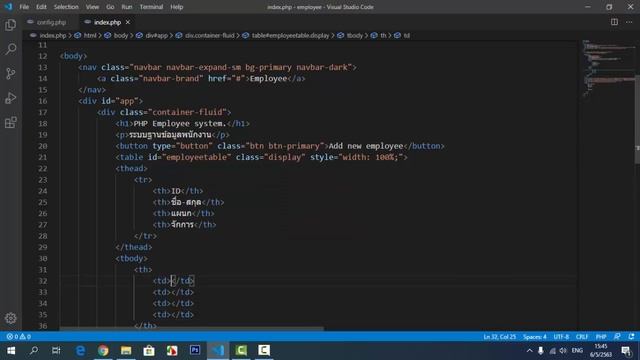Viewport: 640px width, 360px height.
Task: Open Windows Action Center notifications
Action: [x=626, y=351]
